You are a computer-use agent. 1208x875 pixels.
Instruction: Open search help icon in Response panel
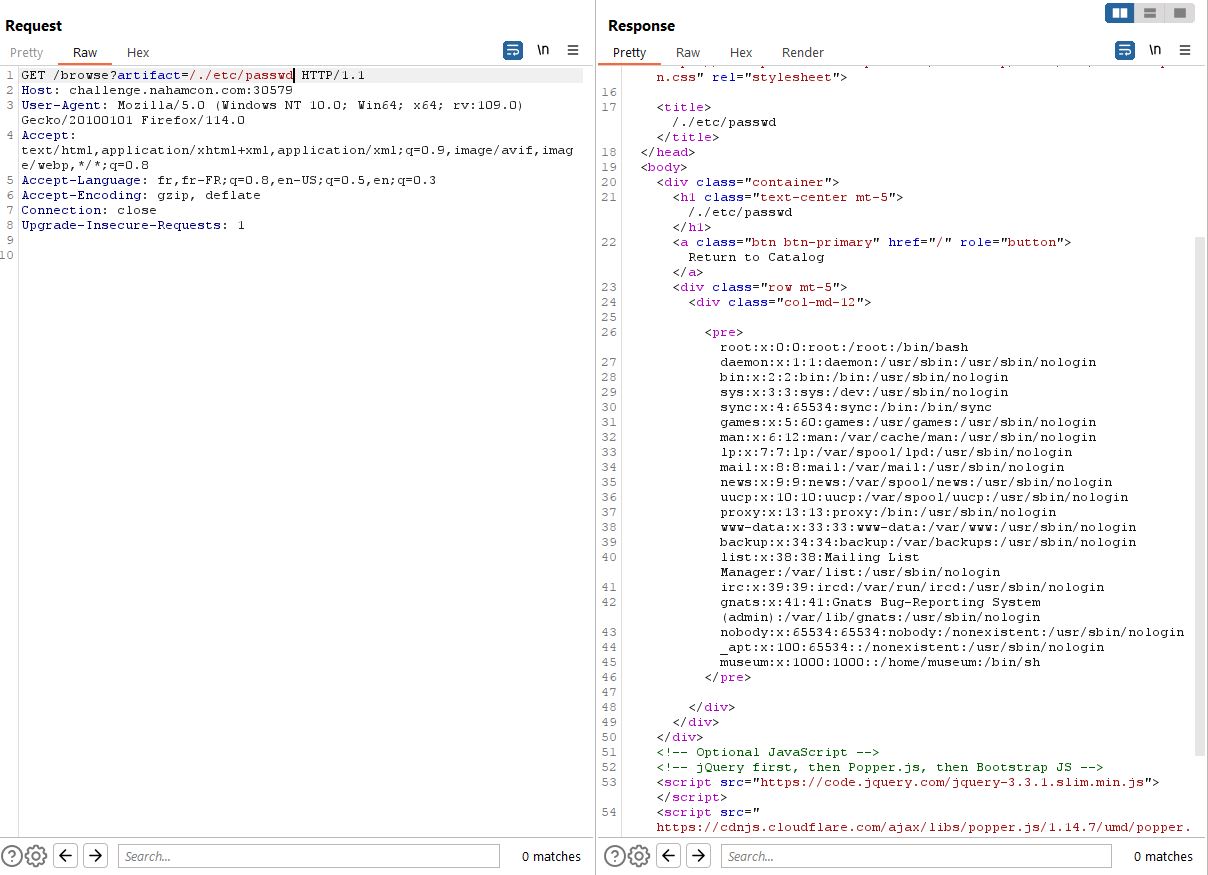point(615,855)
